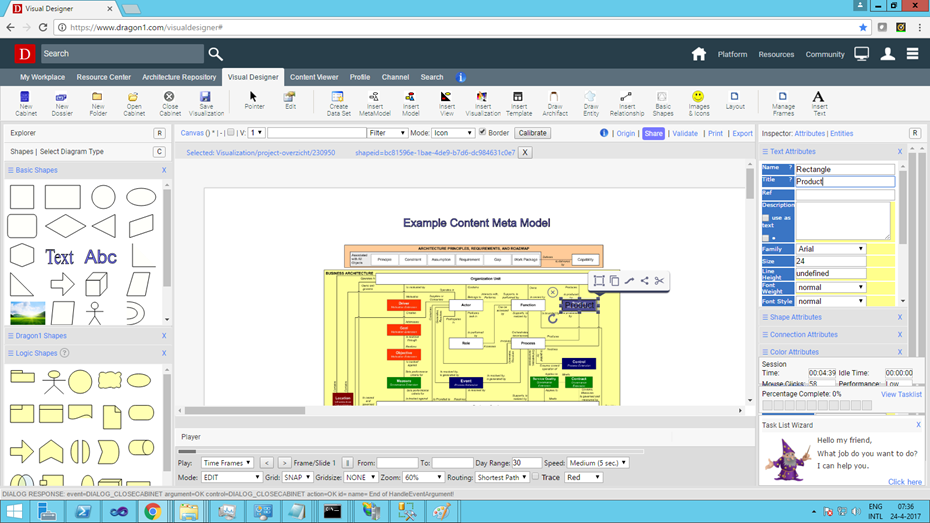Expand the font Family Arial dropdown
Image resolution: width=930 pixels, height=523 pixels.
coord(830,249)
